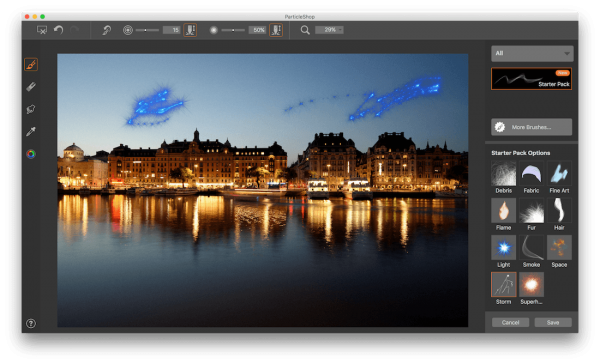Screen dimensions: 600x364
Task: Choose the Starter Pack brush pack
Action: coord(532,79)
